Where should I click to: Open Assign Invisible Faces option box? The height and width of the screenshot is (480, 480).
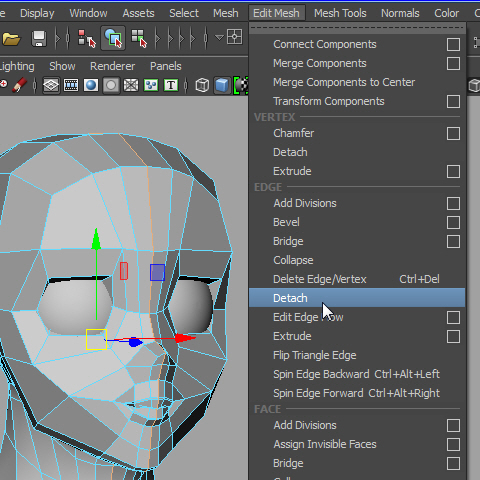(x=453, y=444)
